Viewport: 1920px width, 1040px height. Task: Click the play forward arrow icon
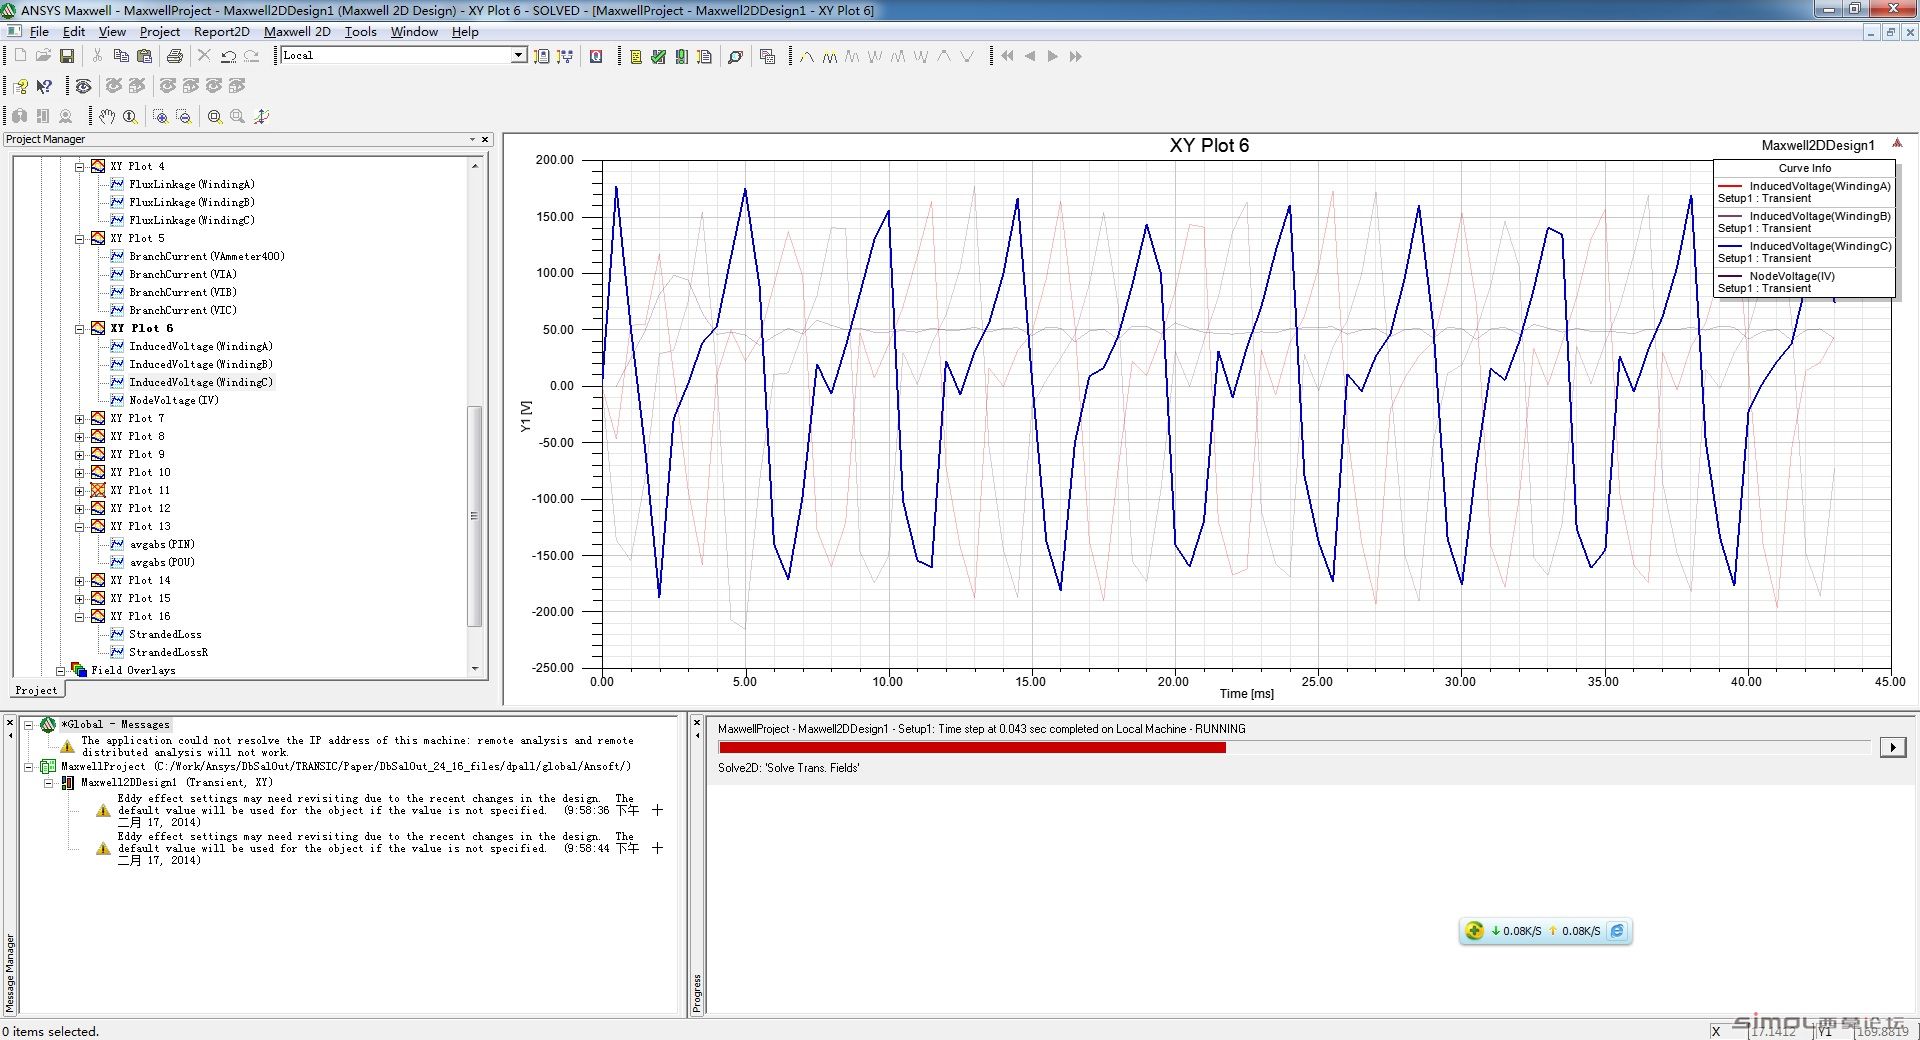pos(1053,56)
